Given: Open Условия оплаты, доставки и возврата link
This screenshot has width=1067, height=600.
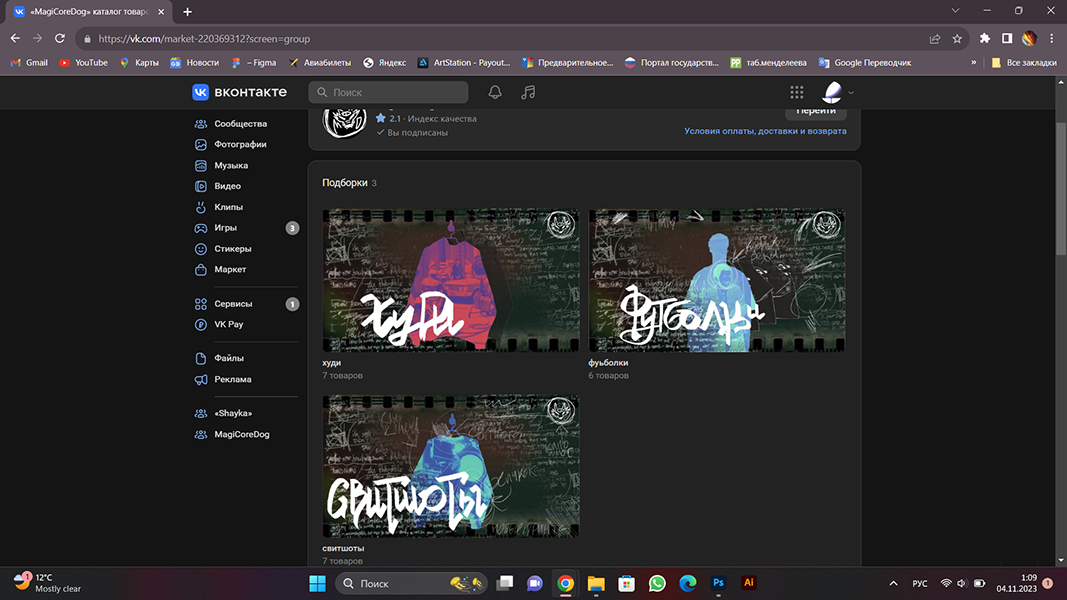Looking at the screenshot, I should (765, 131).
